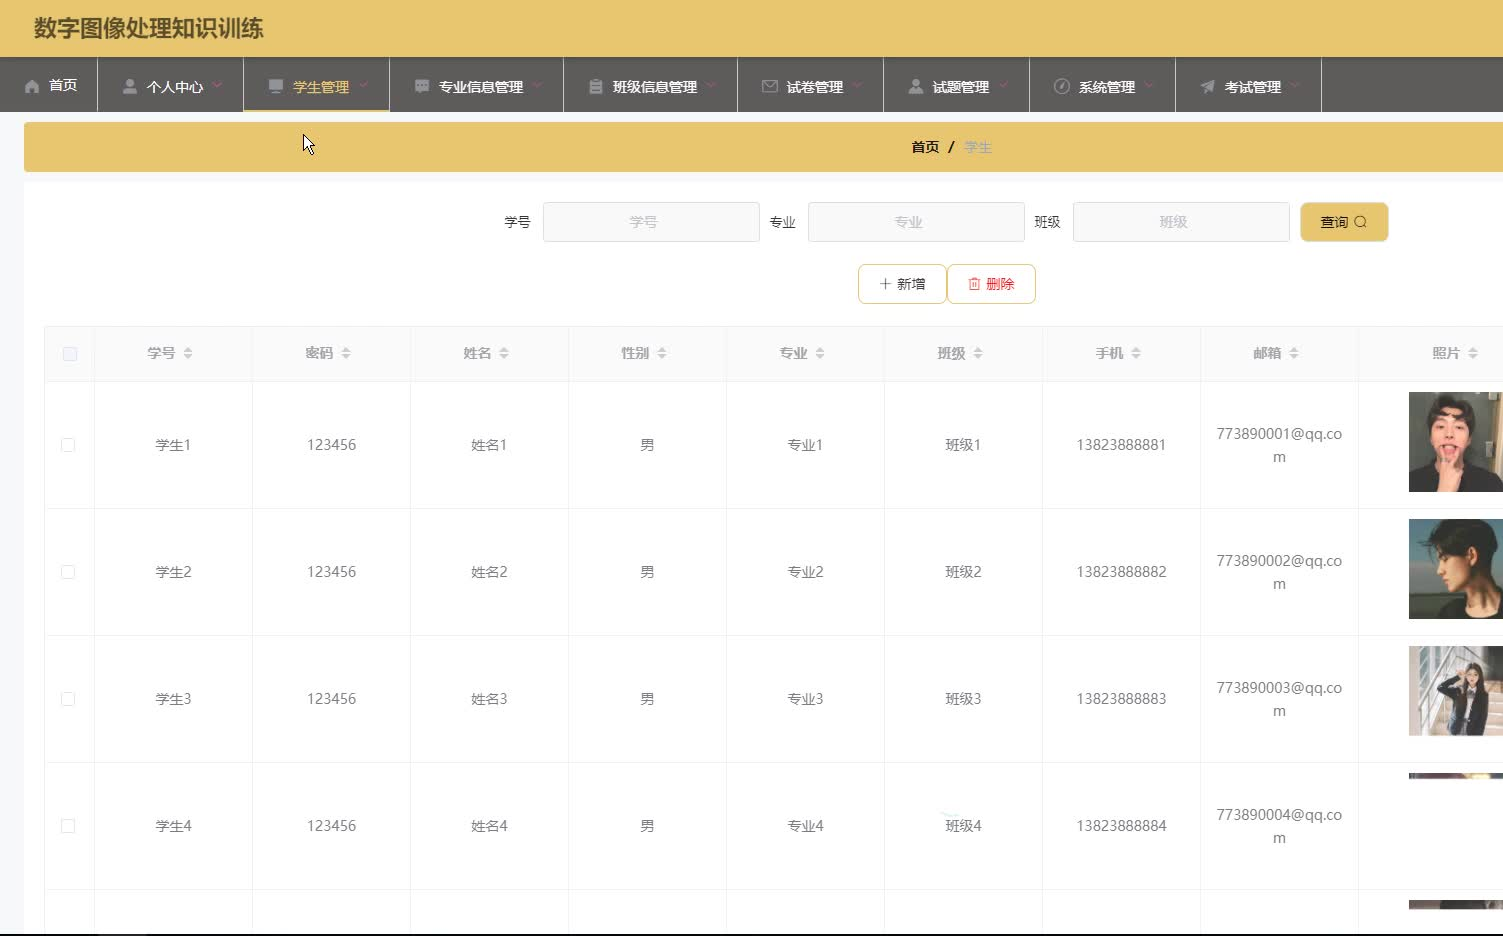Expand the 试卷管理 dropdown arrow

point(857,86)
